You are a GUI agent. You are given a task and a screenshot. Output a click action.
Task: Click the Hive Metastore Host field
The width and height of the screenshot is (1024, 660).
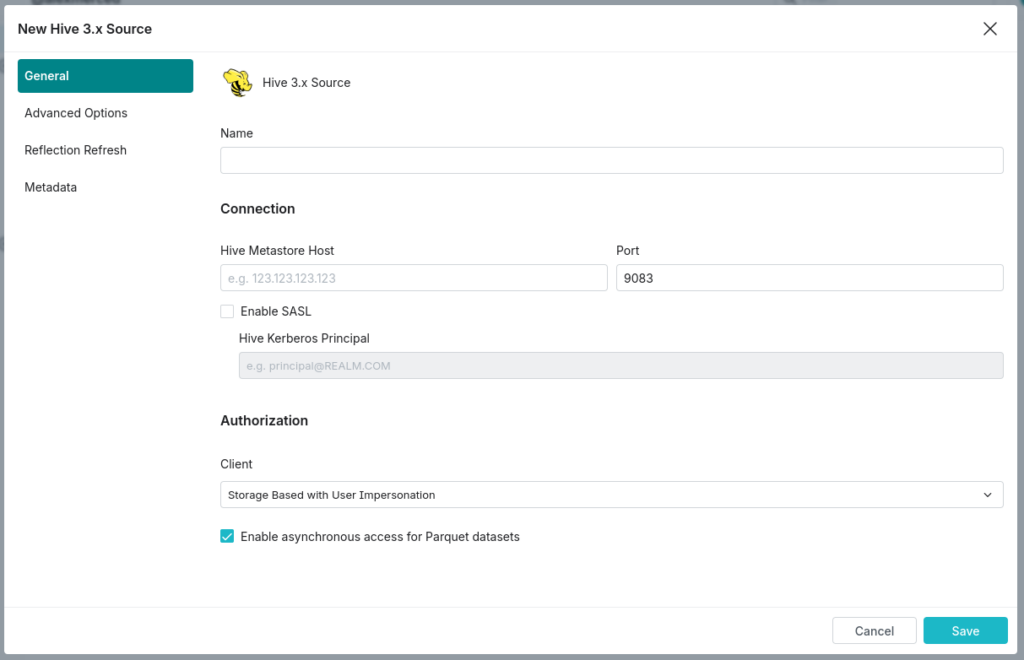point(413,278)
